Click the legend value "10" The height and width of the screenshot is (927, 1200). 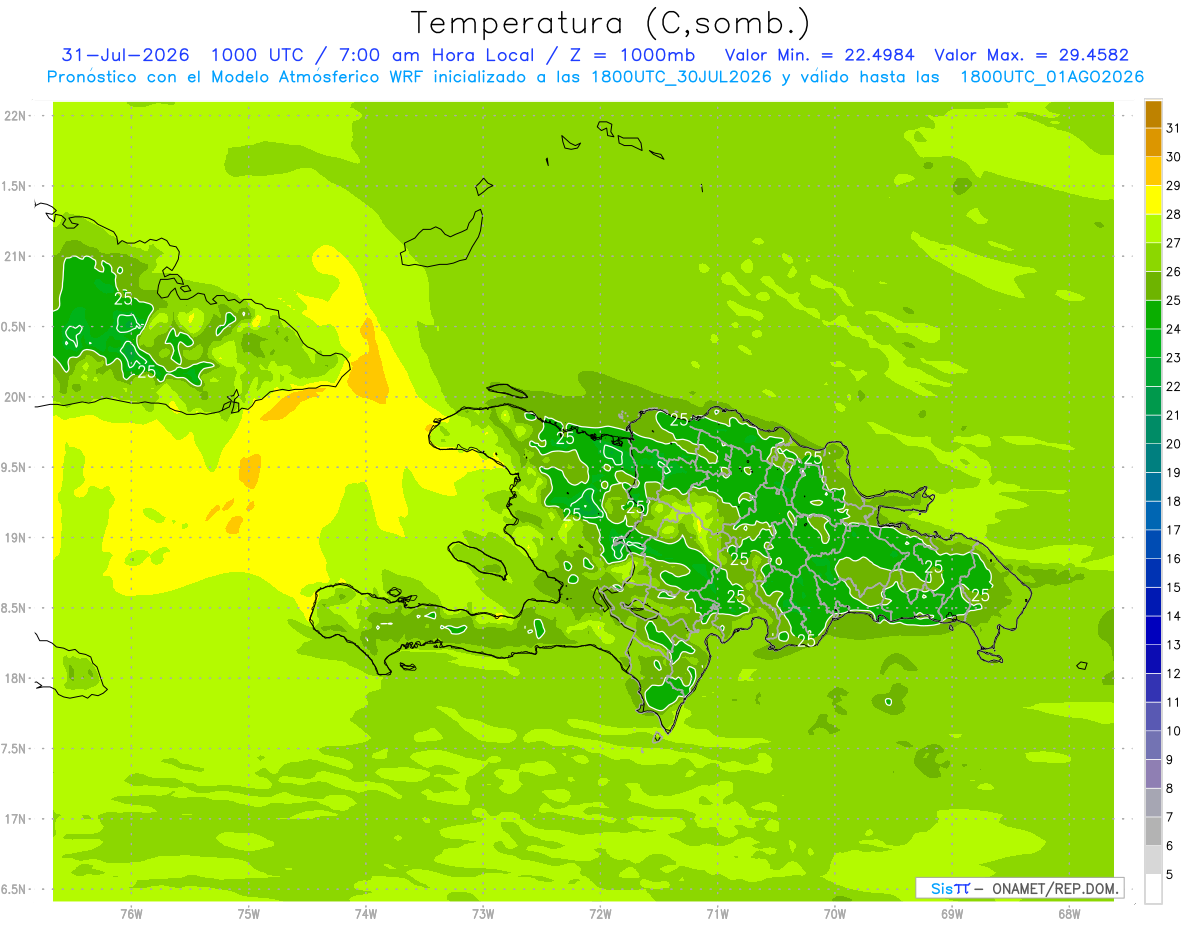[1173, 731]
